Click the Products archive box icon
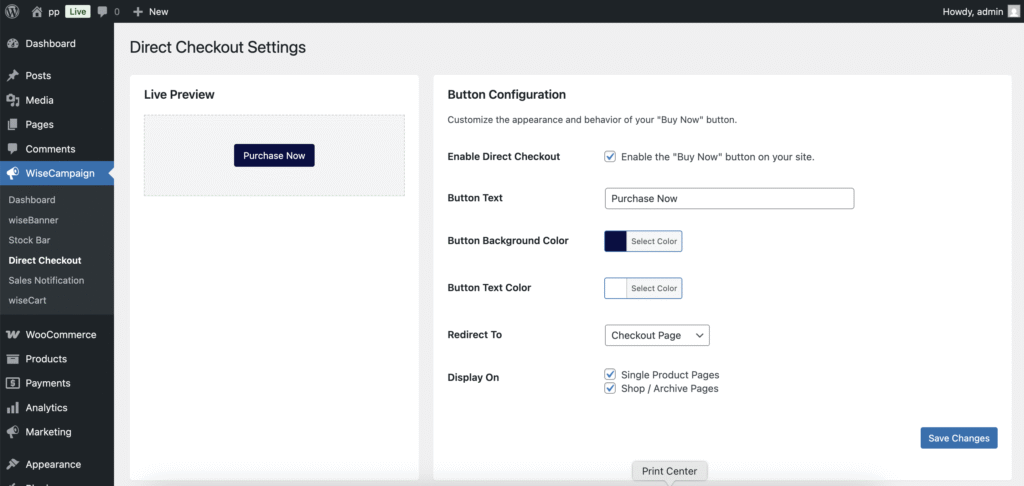 tap(12, 359)
